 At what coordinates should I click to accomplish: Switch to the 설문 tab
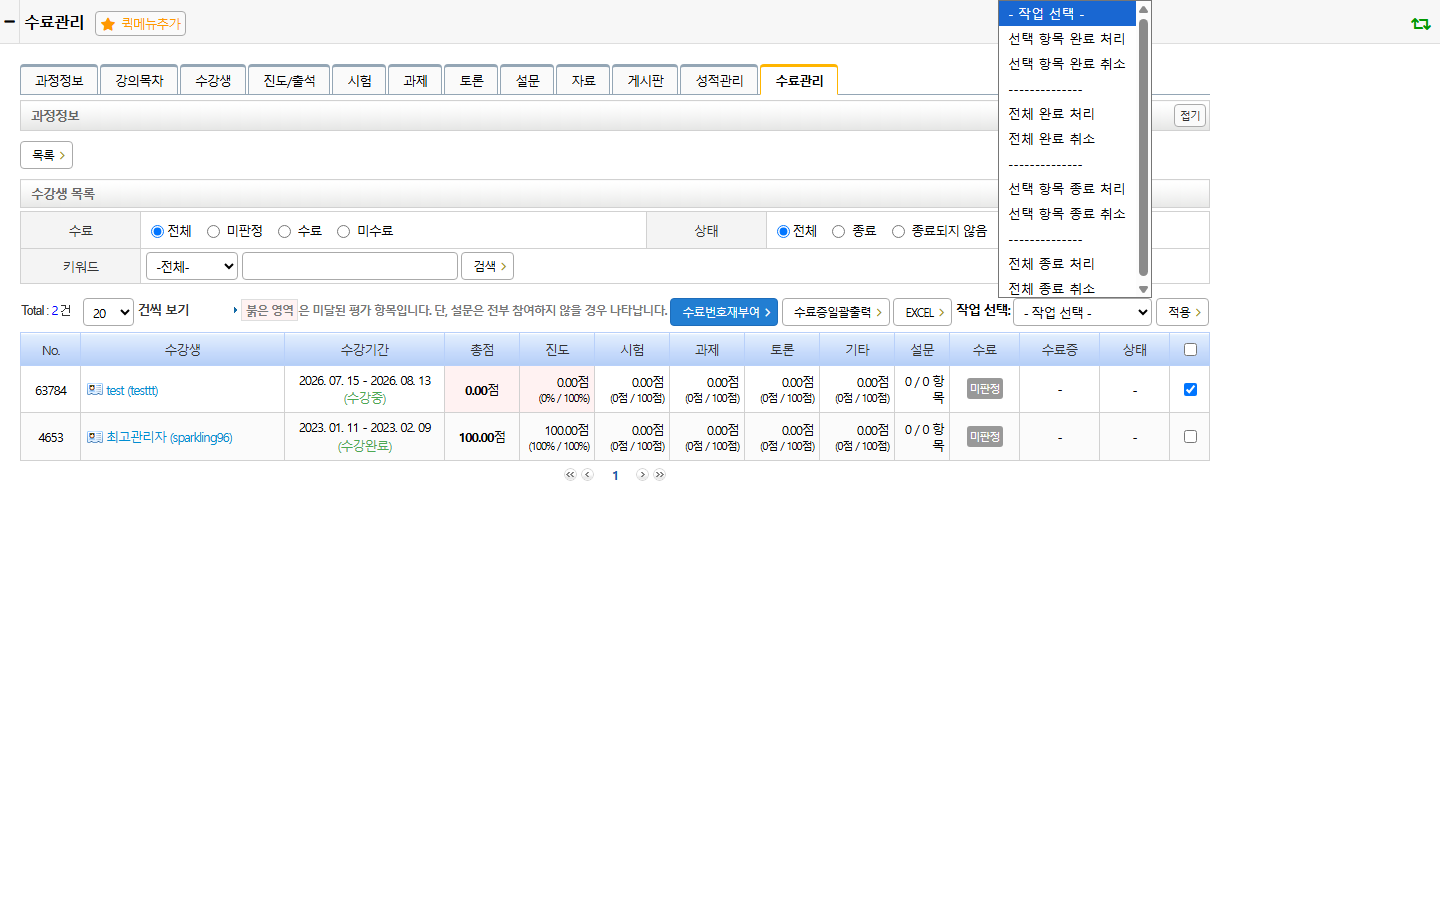click(527, 80)
